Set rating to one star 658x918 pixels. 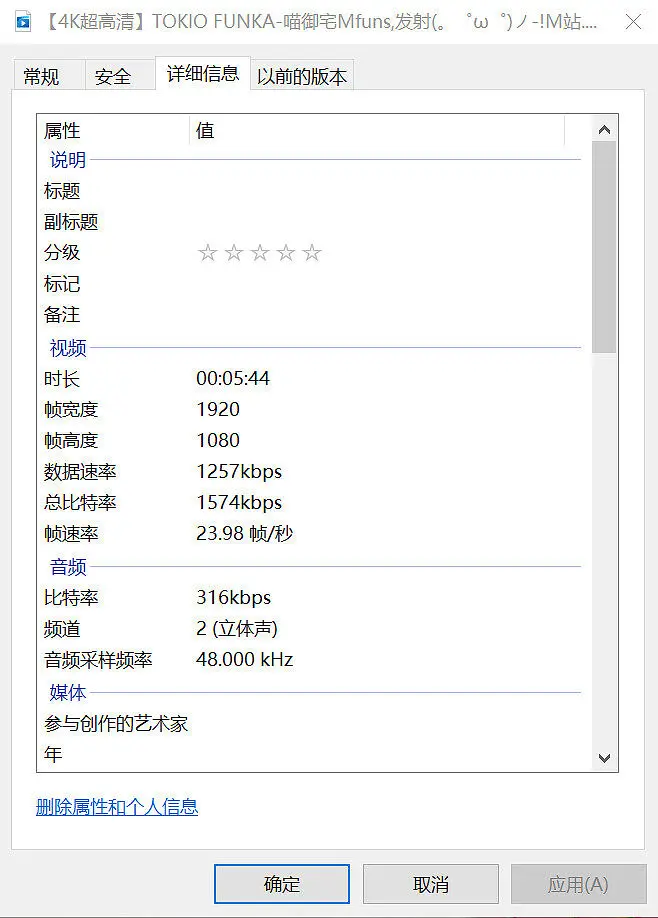(207, 253)
